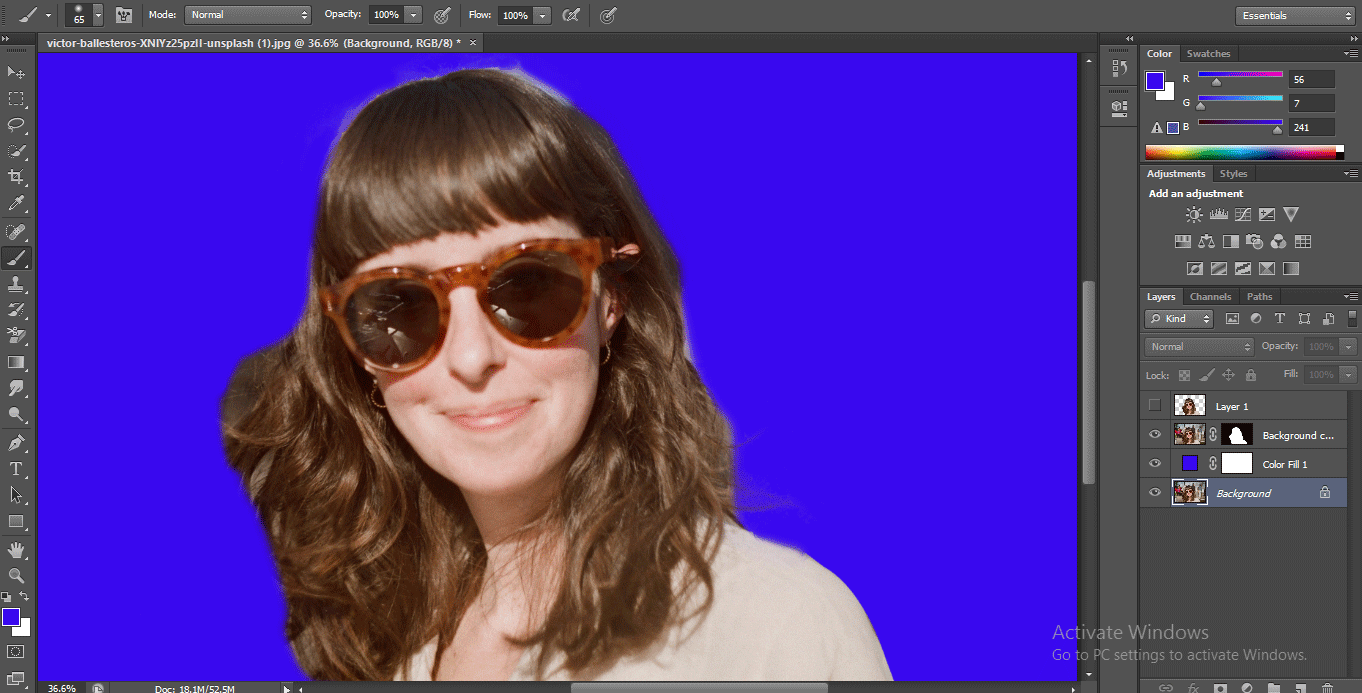Select the Crop tool
The image size is (1362, 693).
click(x=16, y=177)
